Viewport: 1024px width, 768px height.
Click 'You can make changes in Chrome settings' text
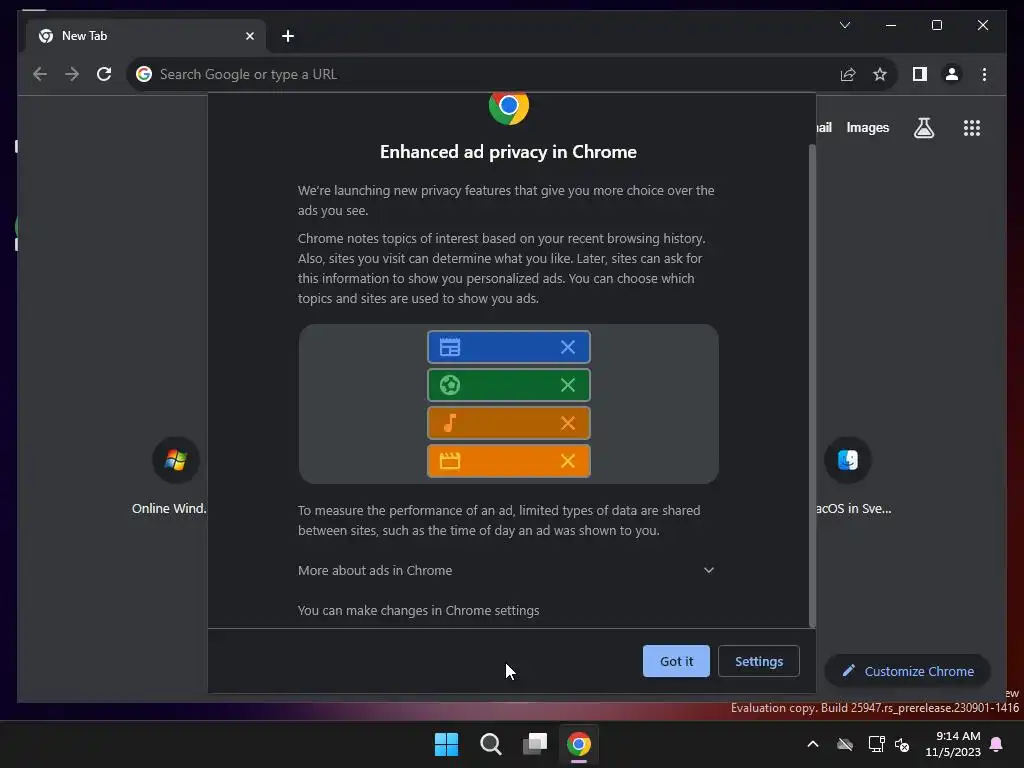coord(419,611)
